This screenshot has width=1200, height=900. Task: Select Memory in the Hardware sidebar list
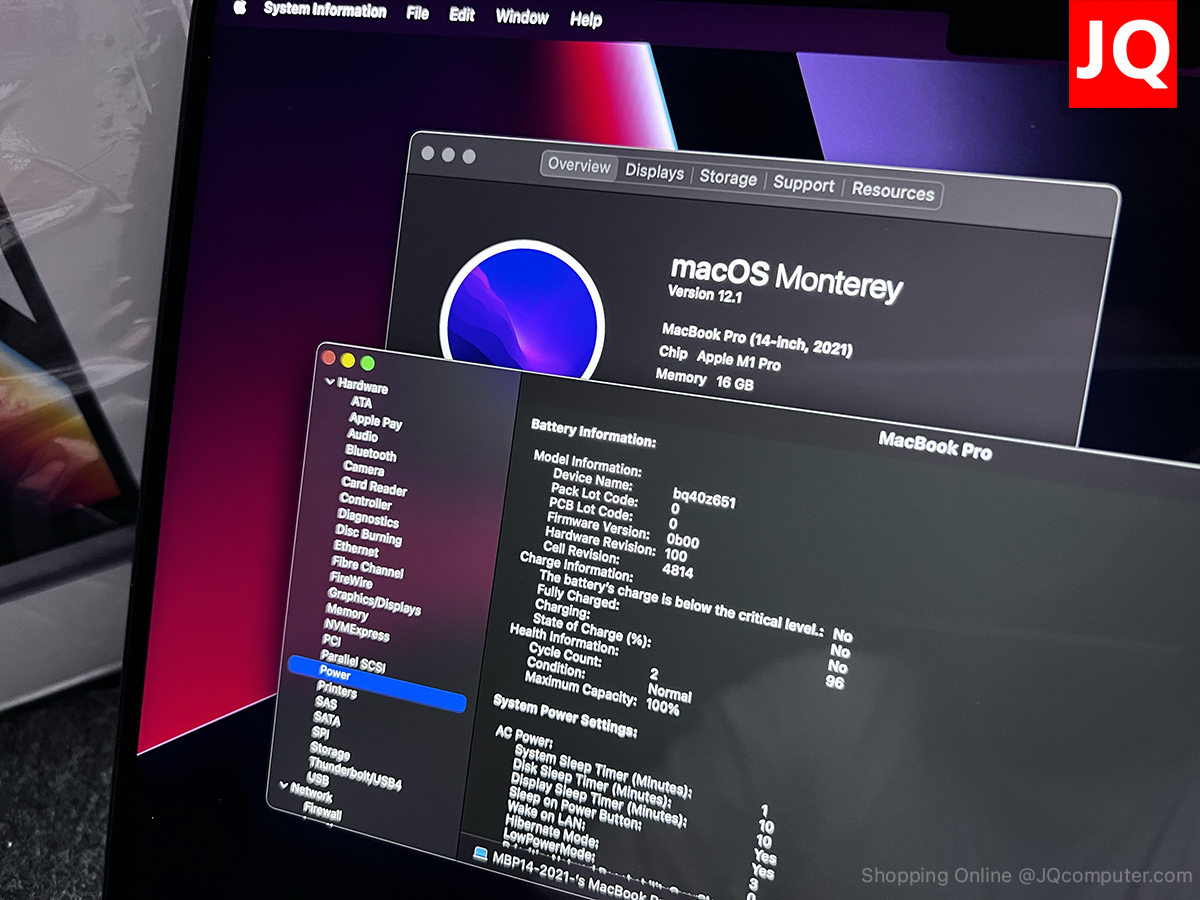[x=347, y=612]
